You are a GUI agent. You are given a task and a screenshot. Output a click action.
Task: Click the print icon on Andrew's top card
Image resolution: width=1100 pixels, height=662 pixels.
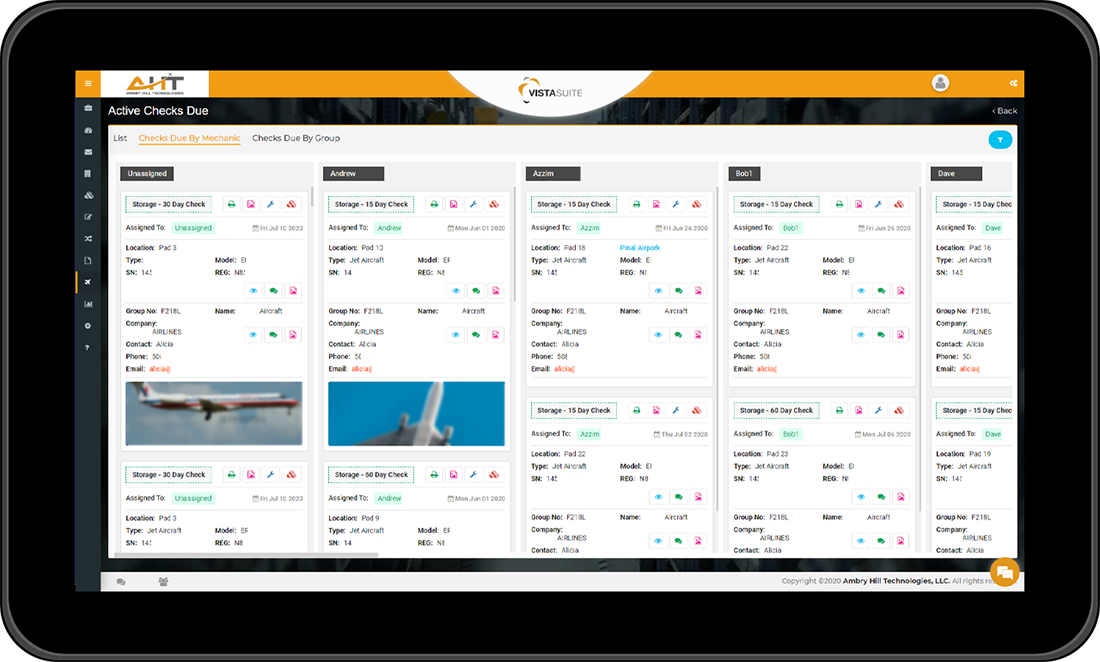434,204
